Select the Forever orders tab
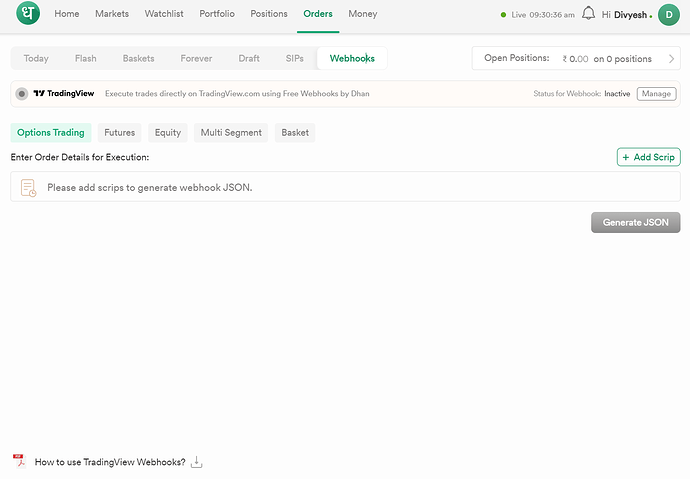690x479 pixels. pyautogui.click(x=196, y=59)
